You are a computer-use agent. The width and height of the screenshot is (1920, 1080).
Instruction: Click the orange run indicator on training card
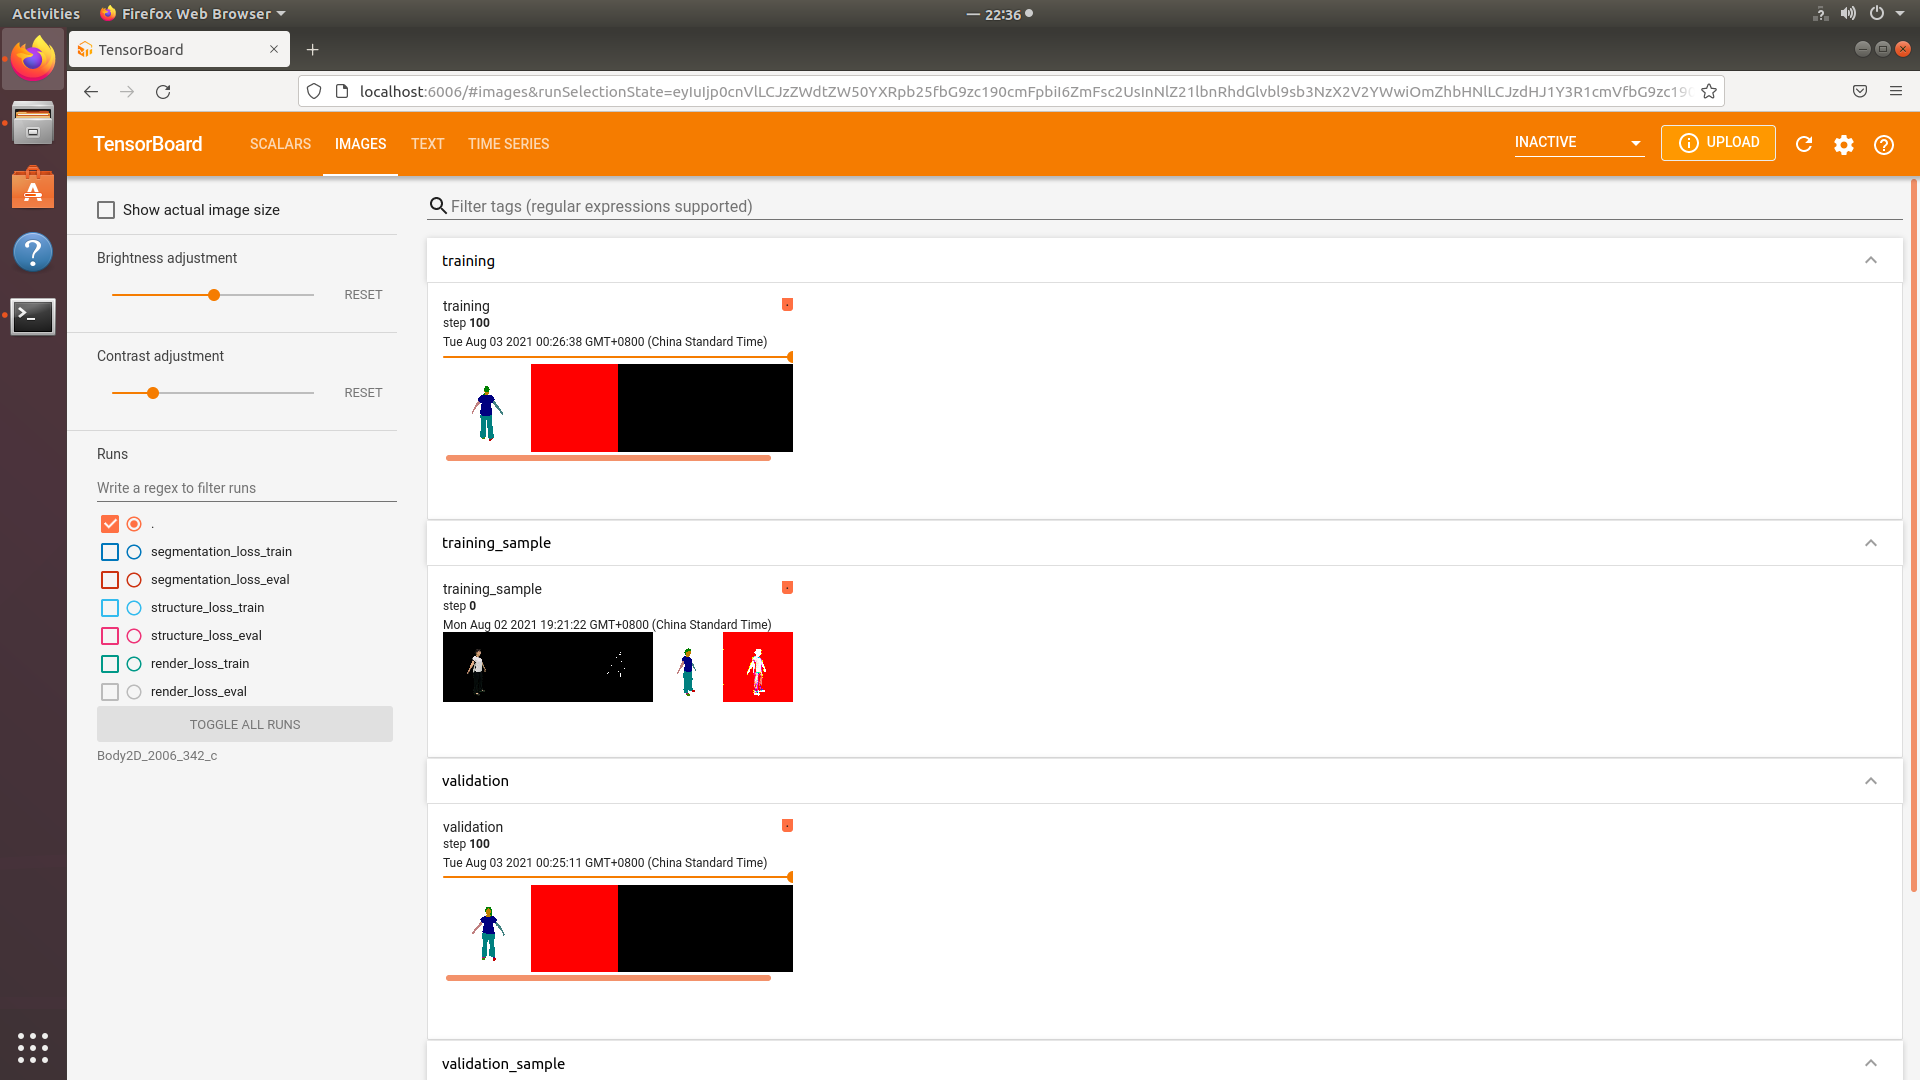coord(788,304)
